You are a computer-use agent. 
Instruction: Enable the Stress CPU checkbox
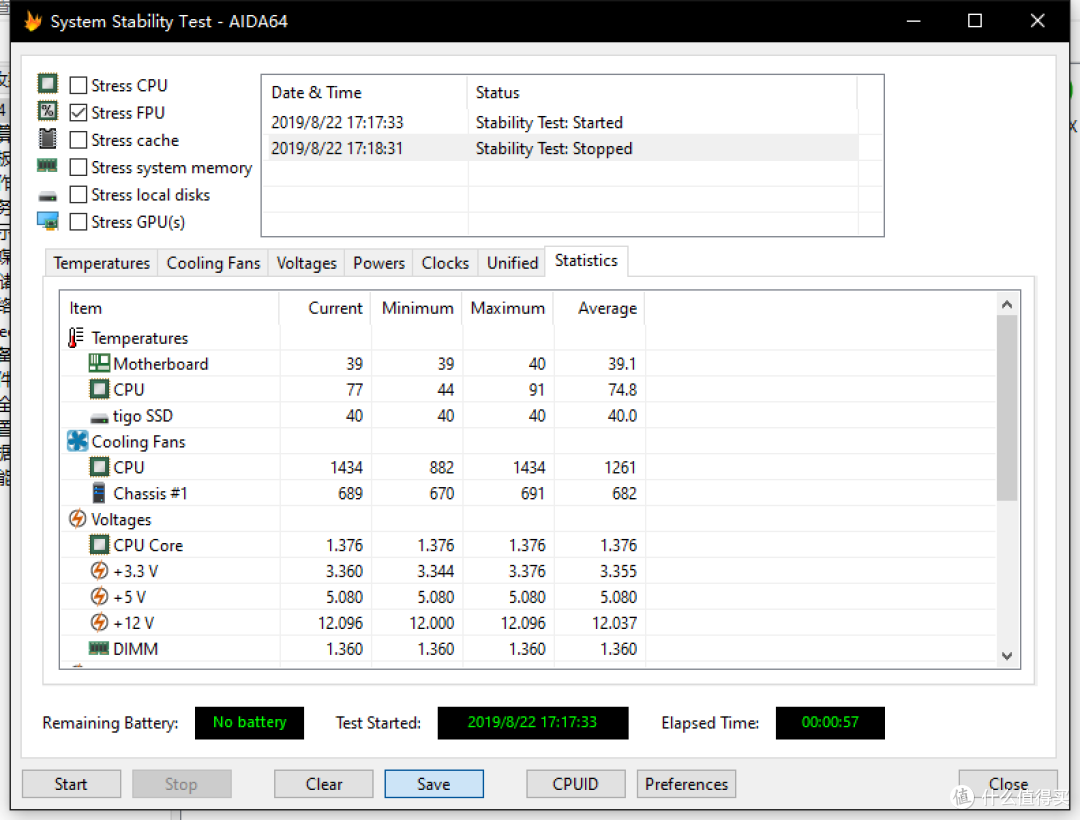coord(79,85)
